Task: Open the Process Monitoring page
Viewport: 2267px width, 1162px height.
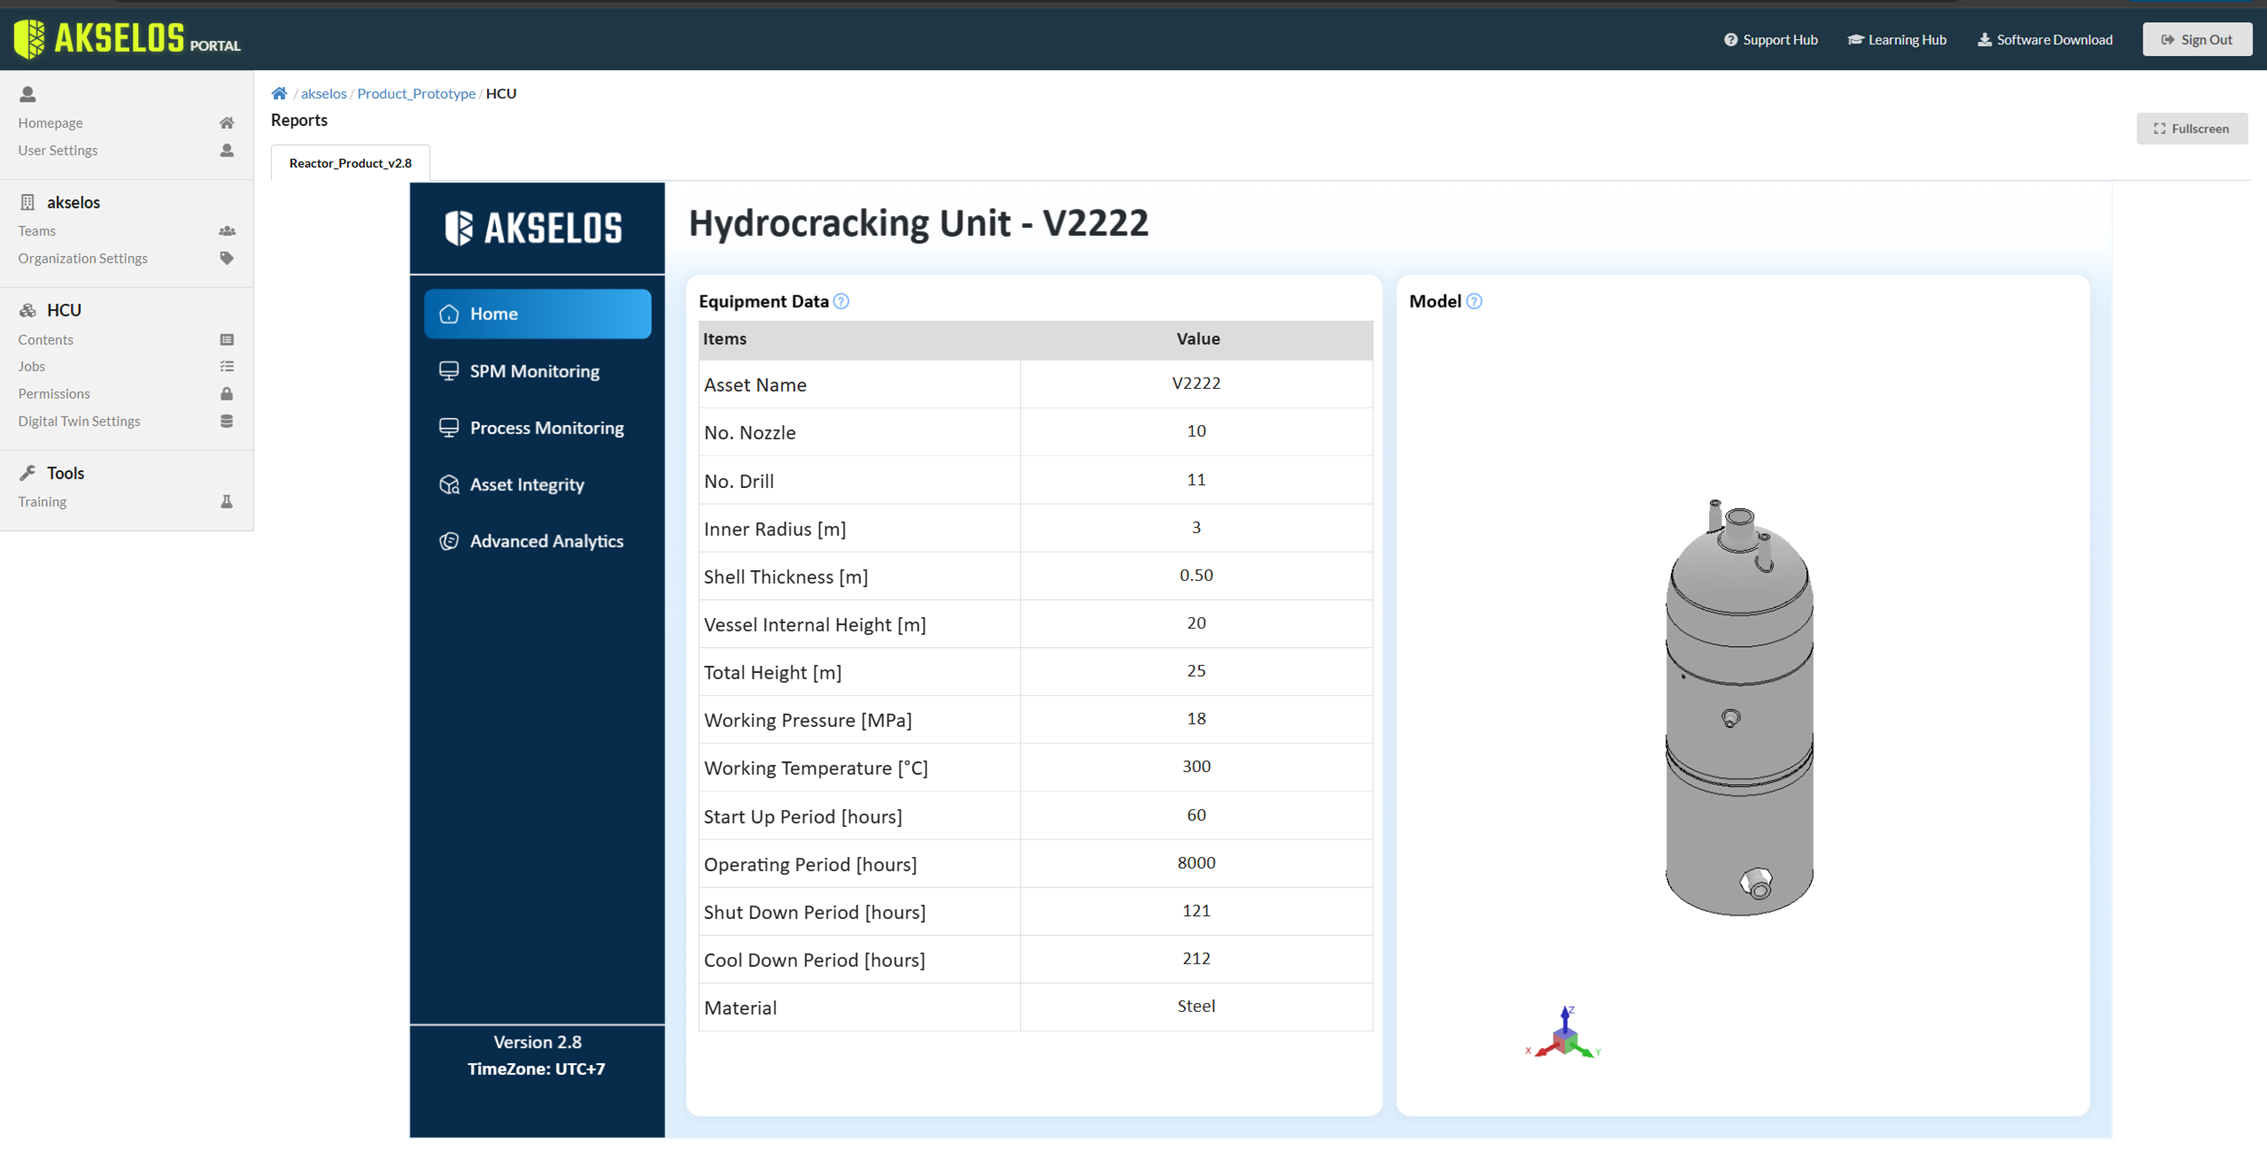Action: click(546, 428)
